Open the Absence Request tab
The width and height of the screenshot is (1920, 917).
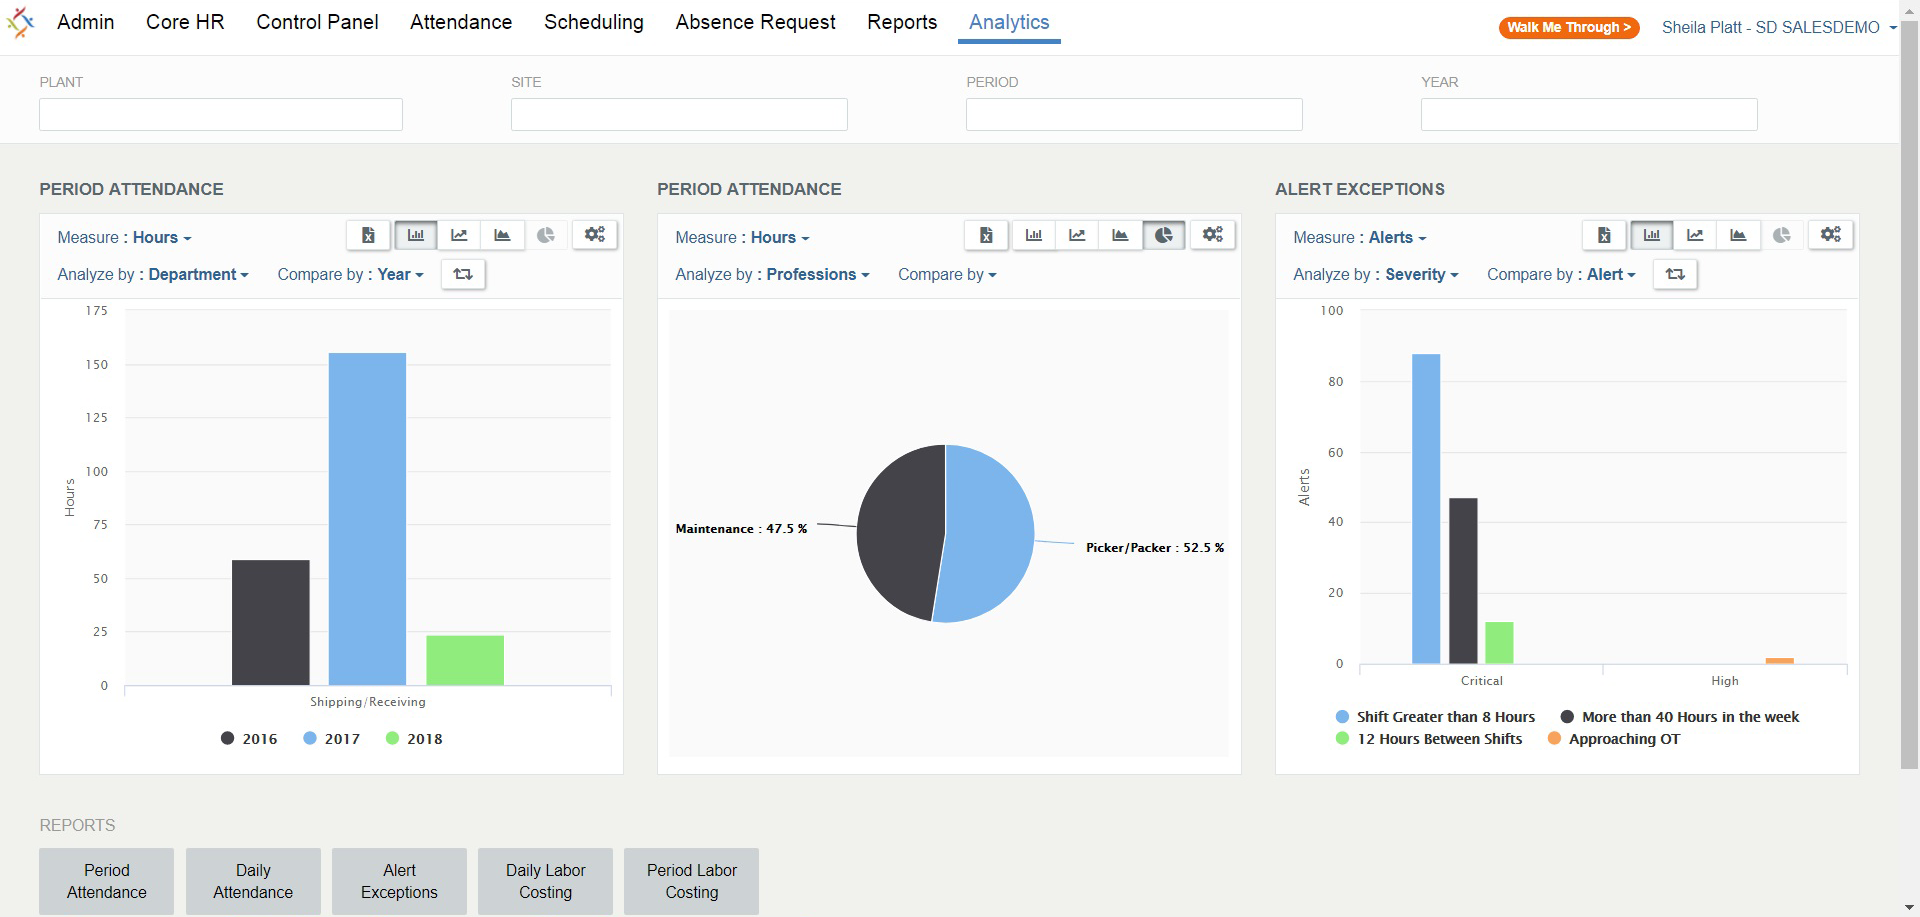[755, 22]
